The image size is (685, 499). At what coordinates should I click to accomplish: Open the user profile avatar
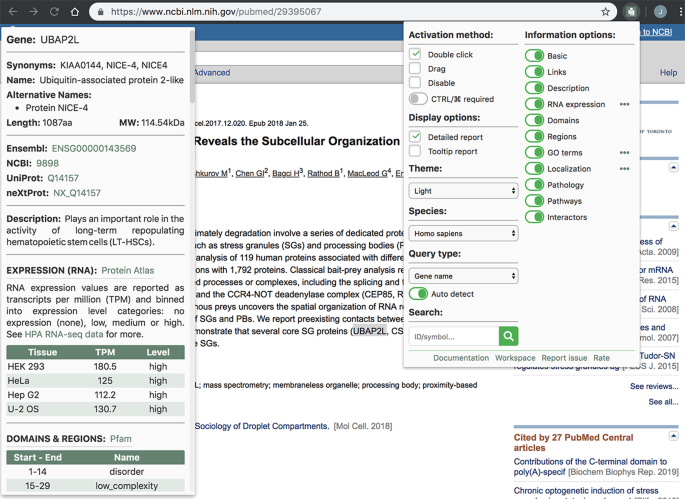click(660, 12)
